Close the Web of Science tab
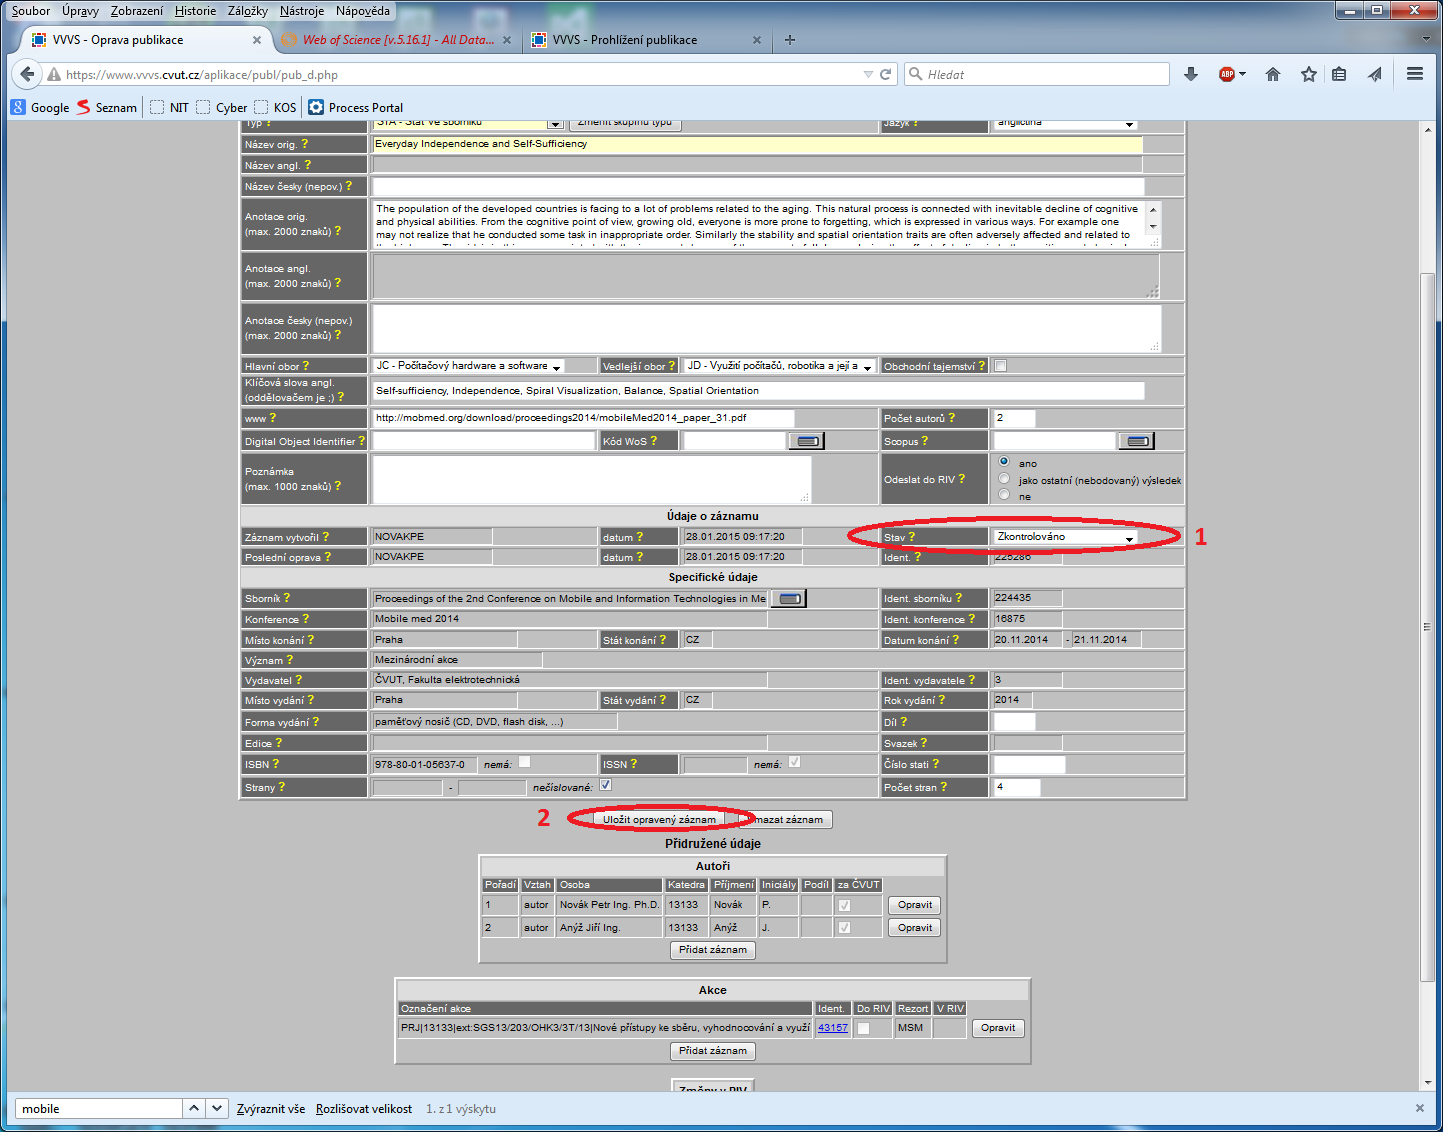The width and height of the screenshot is (1443, 1132). [507, 40]
